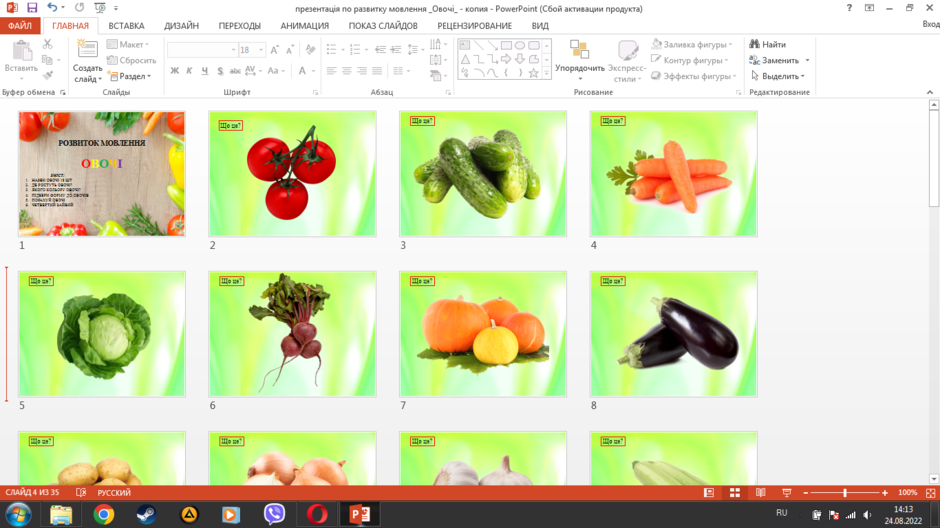Switch to ВСТАВКА tab
The width and height of the screenshot is (940, 528).
pyautogui.click(x=126, y=26)
